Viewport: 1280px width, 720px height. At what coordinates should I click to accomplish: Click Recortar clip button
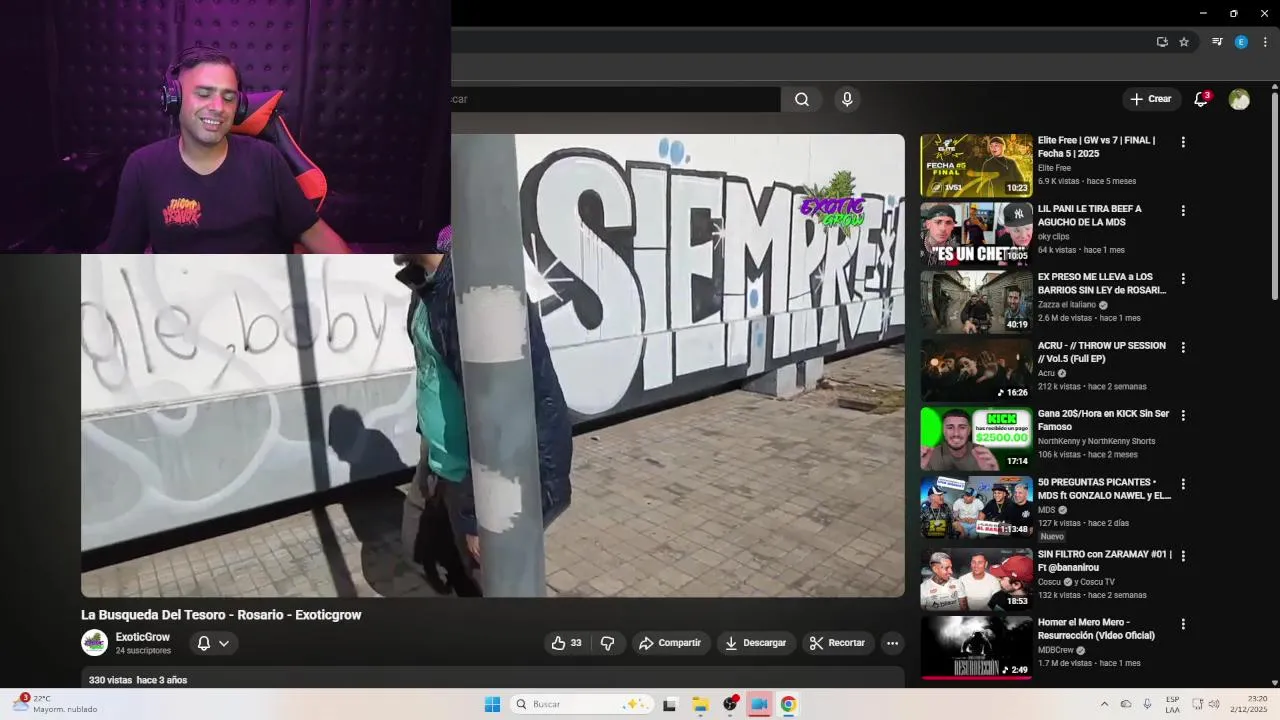(x=837, y=643)
